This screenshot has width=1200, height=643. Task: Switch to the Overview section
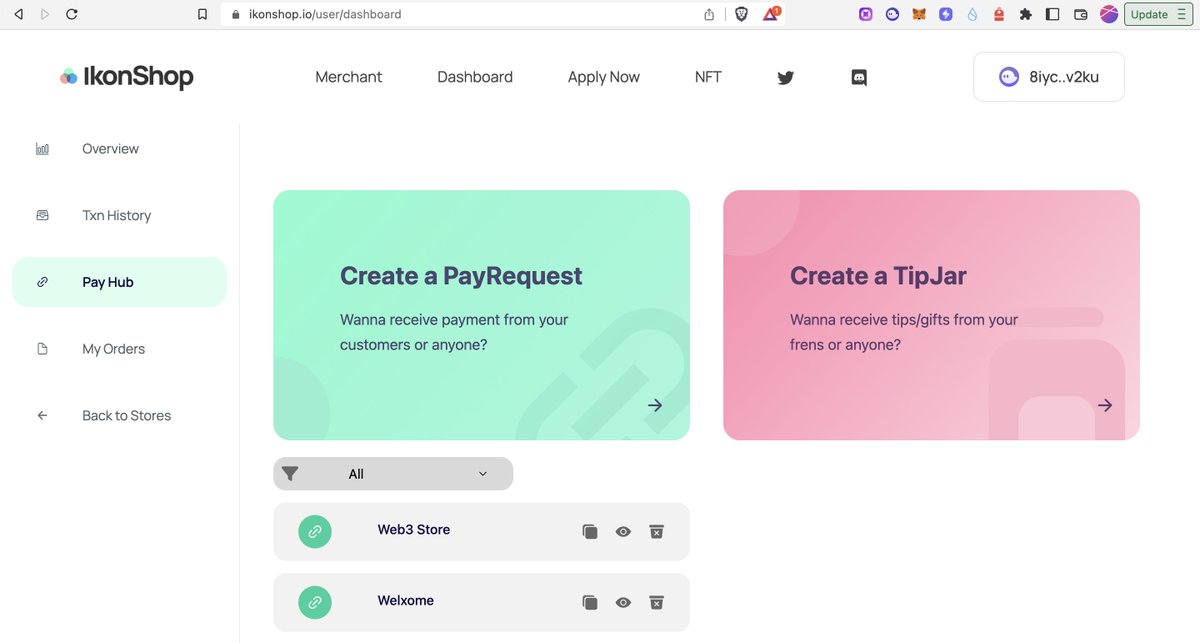(x=111, y=149)
